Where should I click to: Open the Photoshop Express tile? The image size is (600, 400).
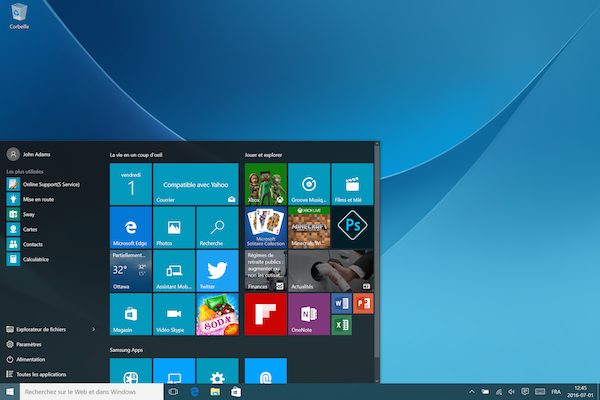[352, 227]
